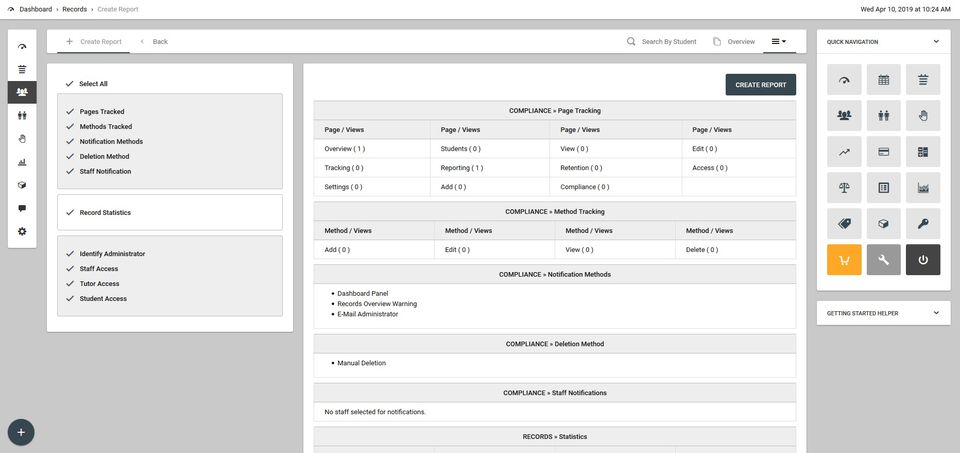The width and height of the screenshot is (960, 453).
Task: Click the list tile in Quick Navigation
Action: pyautogui.click(x=923, y=80)
